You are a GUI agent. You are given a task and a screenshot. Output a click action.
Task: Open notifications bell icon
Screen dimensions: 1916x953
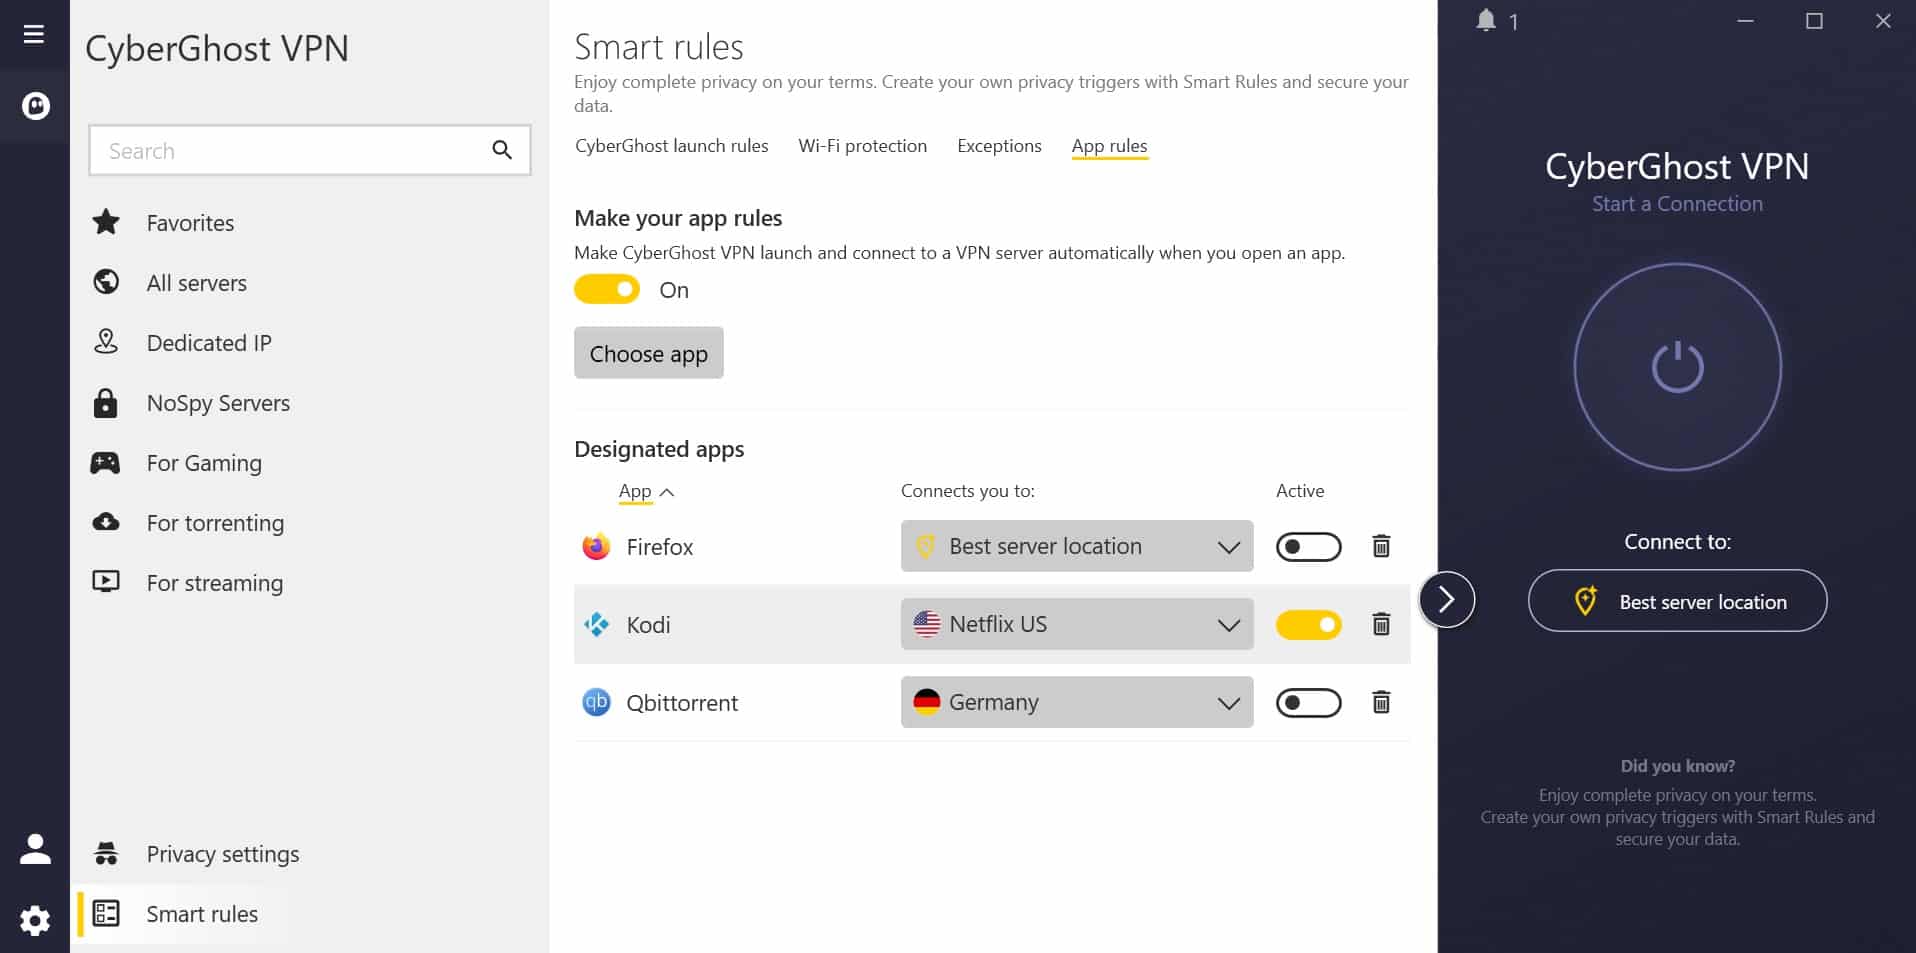coord(1486,21)
